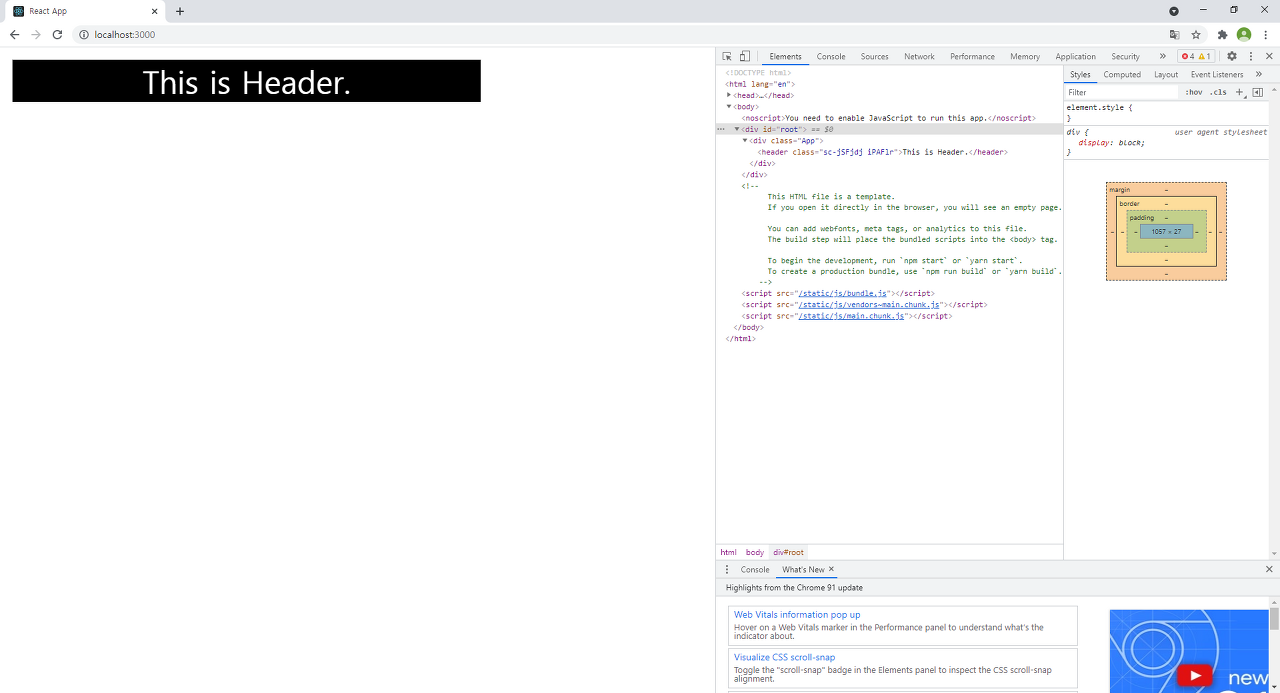Open Visualize CSS scroll-snap link
The width and height of the screenshot is (1280, 693).
pyautogui.click(x=785, y=657)
